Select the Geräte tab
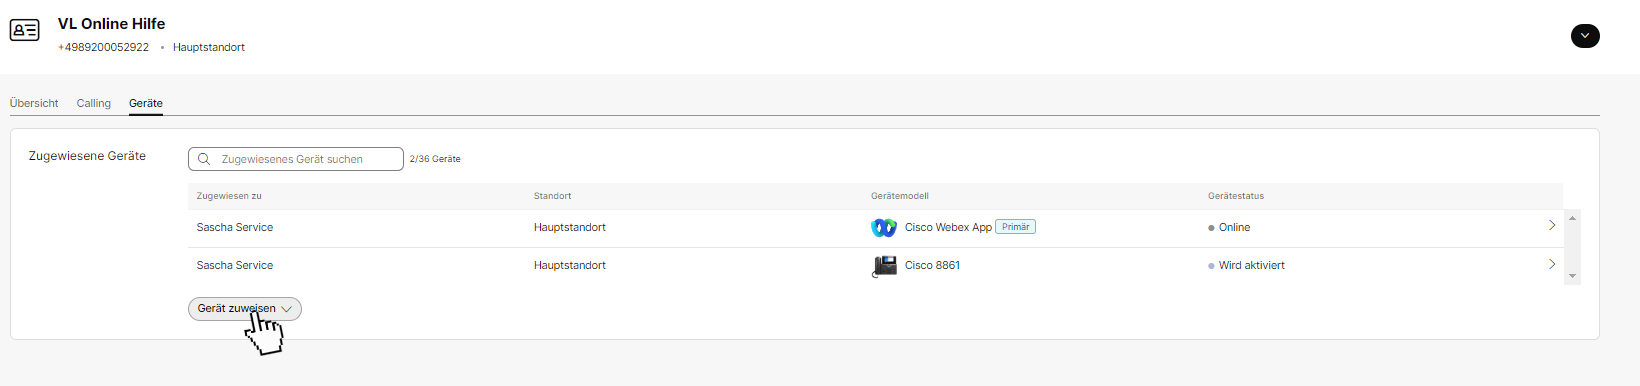Viewport: 1640px width, 386px height. click(146, 103)
